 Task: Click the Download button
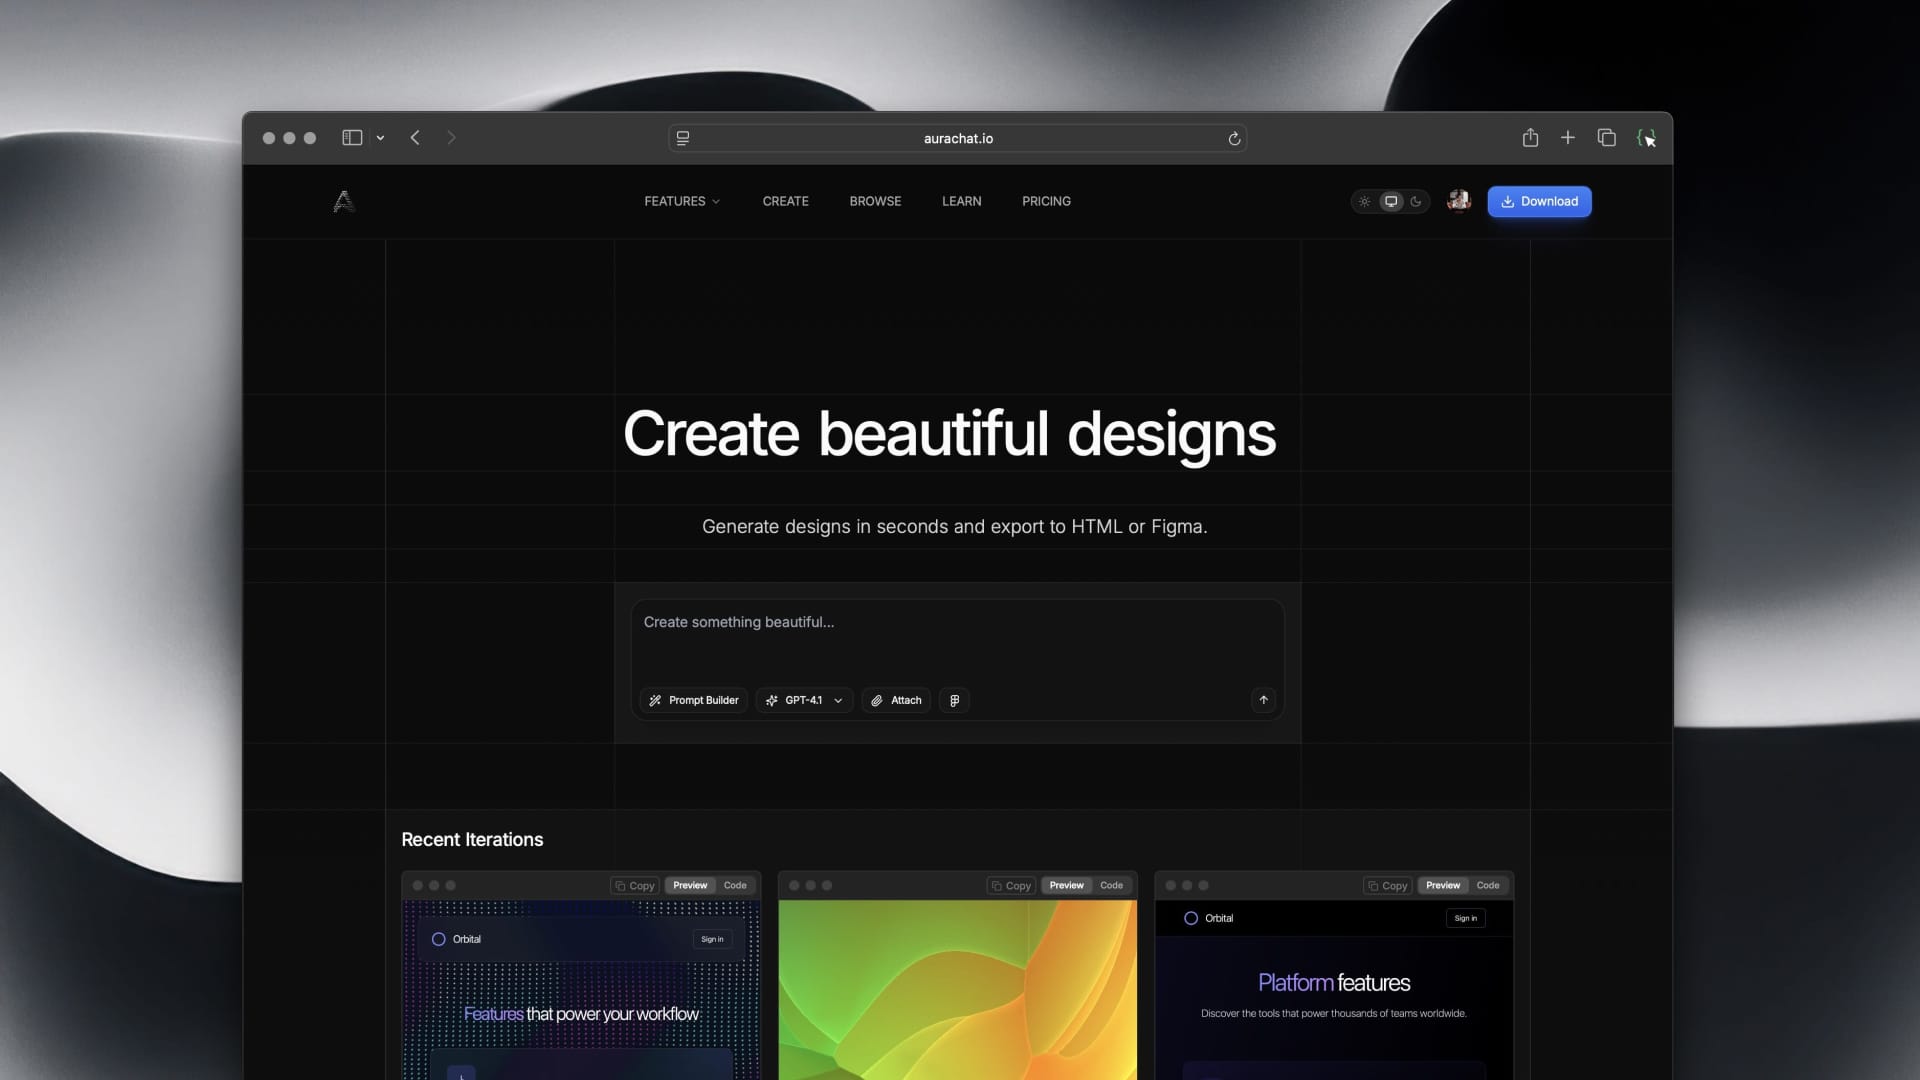1539,201
